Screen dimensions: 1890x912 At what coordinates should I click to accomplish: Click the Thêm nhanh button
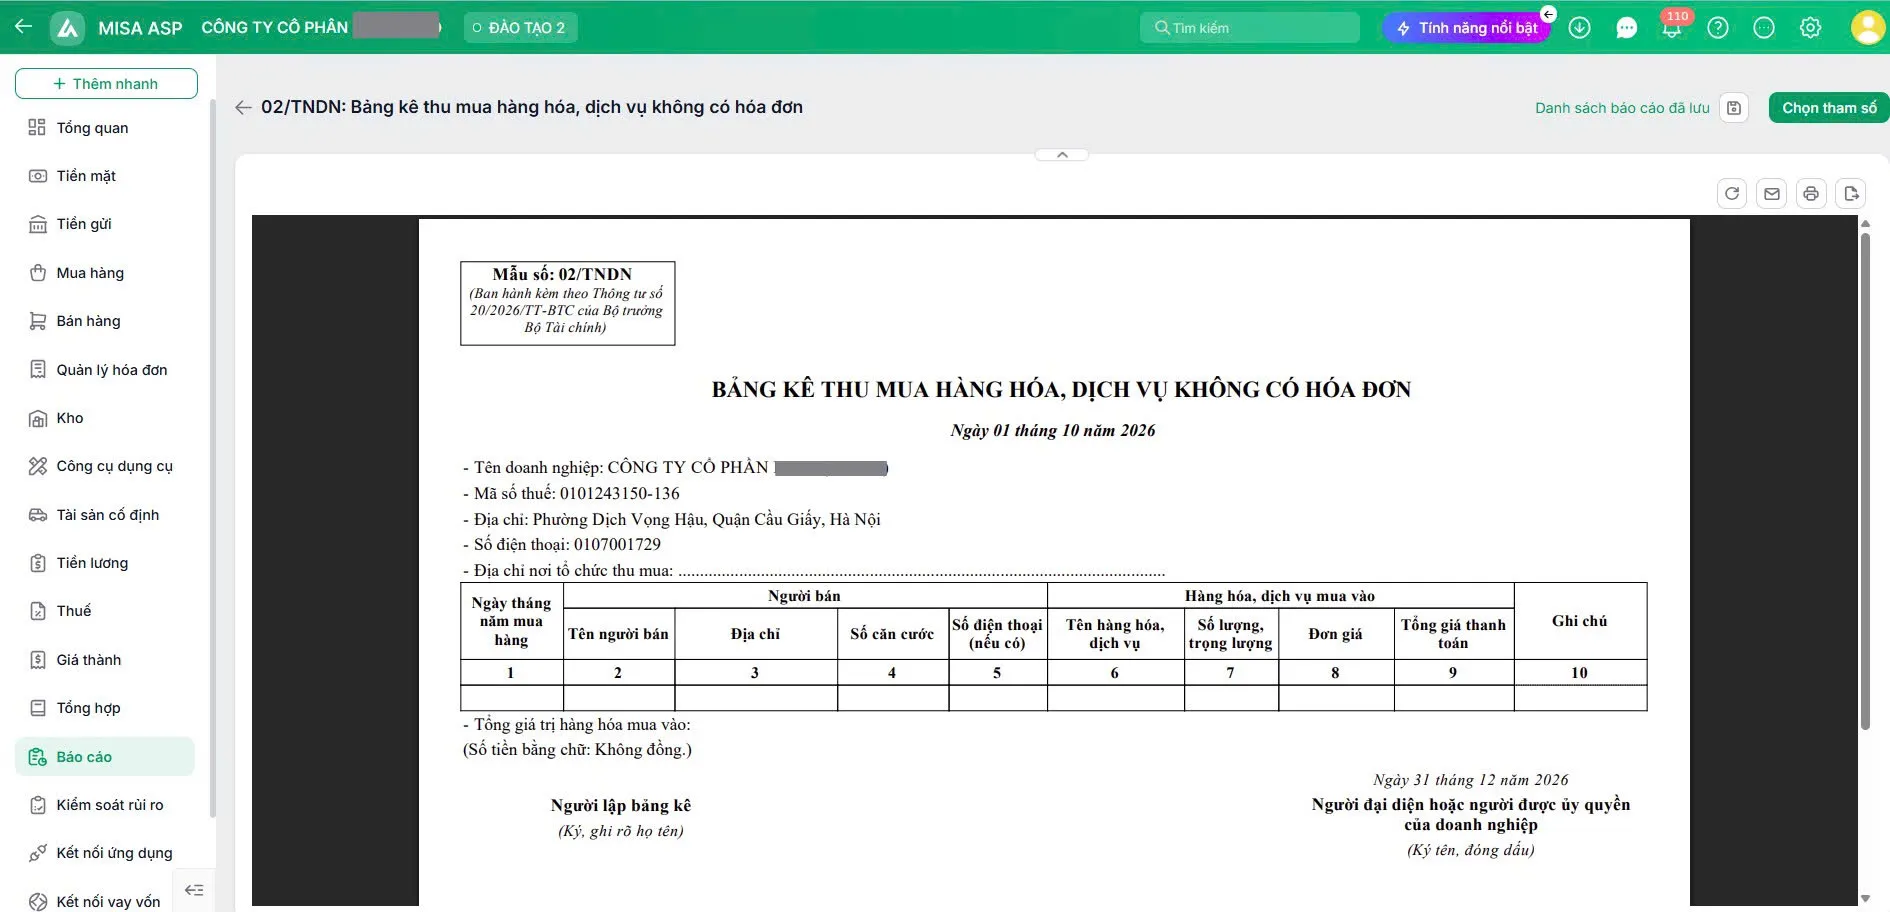tap(106, 84)
